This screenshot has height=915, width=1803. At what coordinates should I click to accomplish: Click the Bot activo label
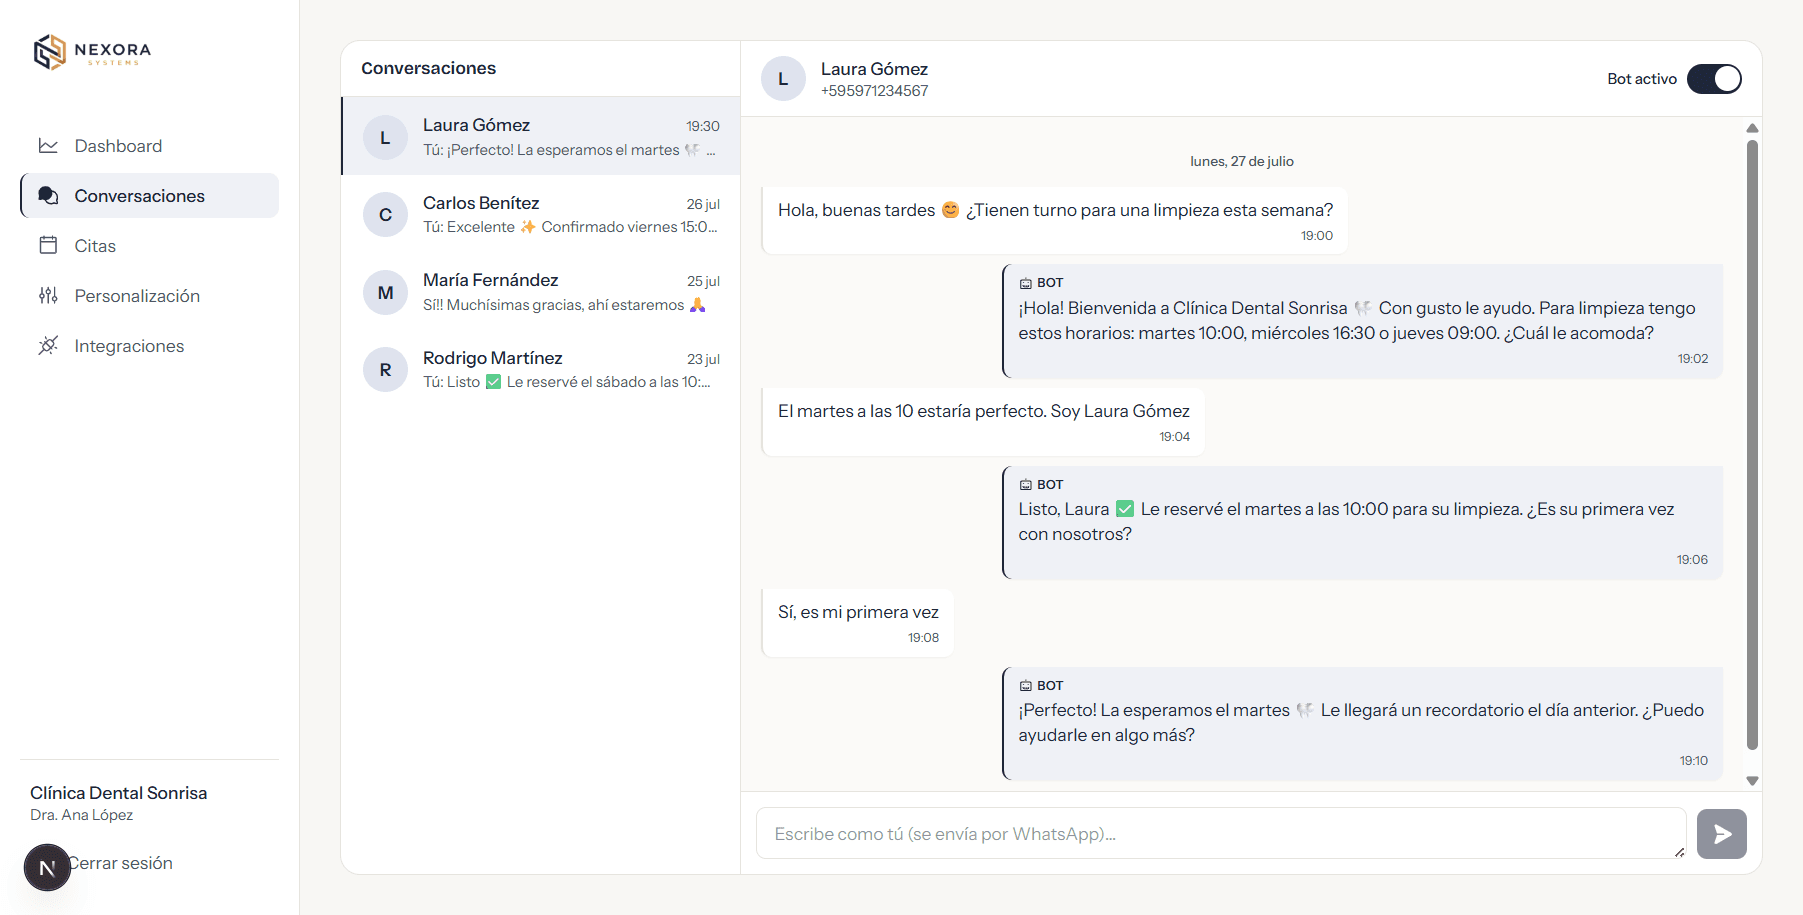(1642, 79)
